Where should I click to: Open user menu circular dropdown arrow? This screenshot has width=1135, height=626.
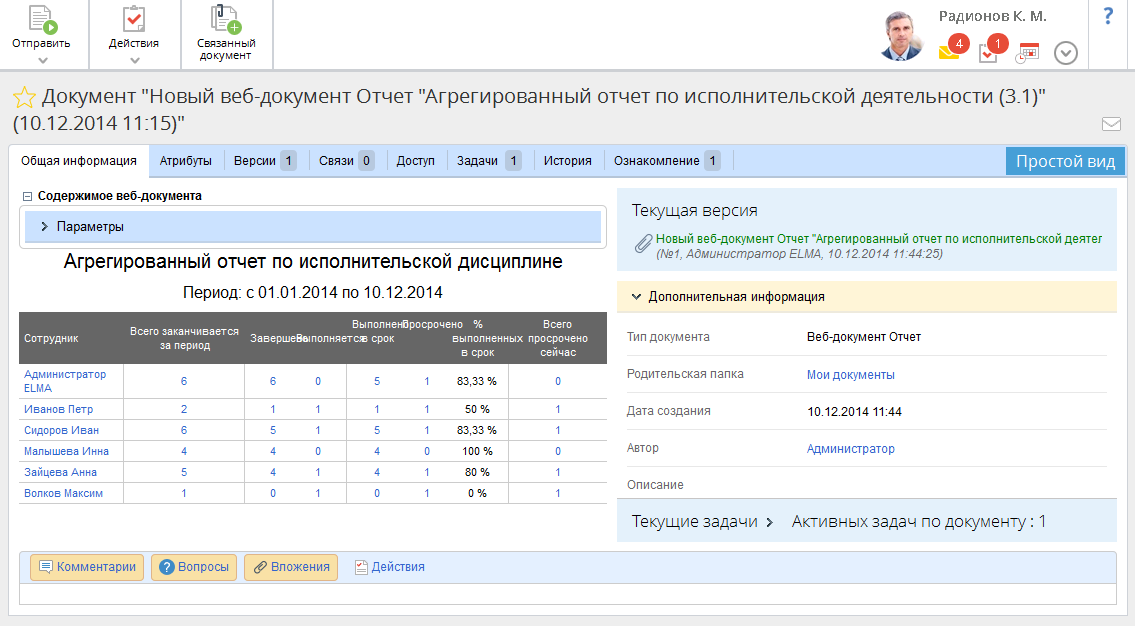pyautogui.click(x=1066, y=53)
